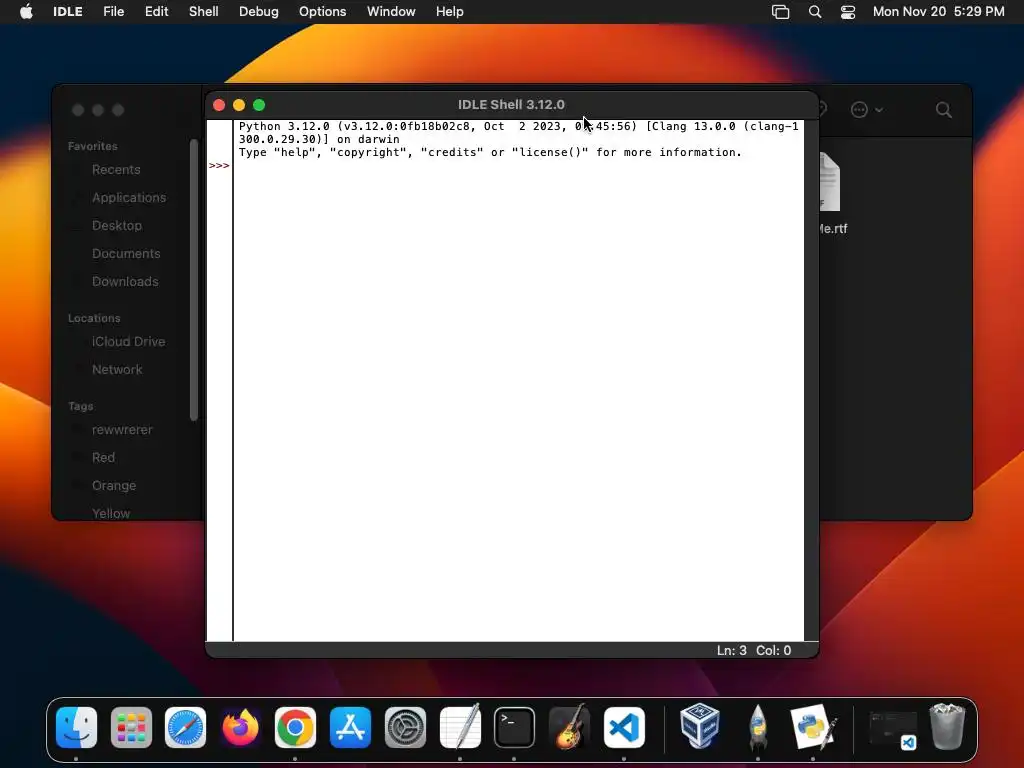1024x768 pixels.
Task: Open the Debug menu
Action: [259, 12]
